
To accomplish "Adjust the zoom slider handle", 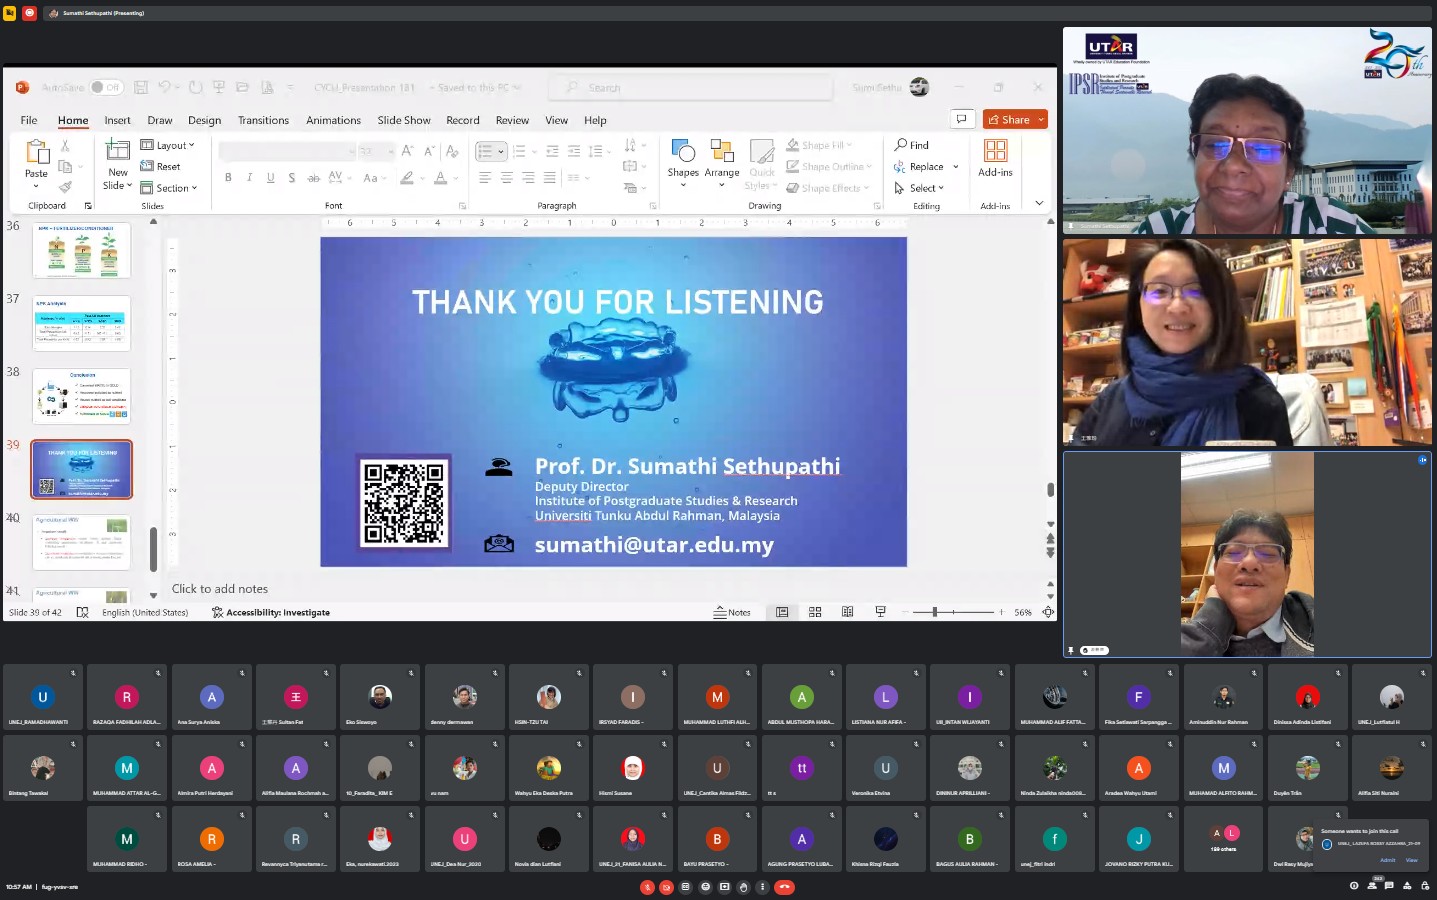I will 934,612.
